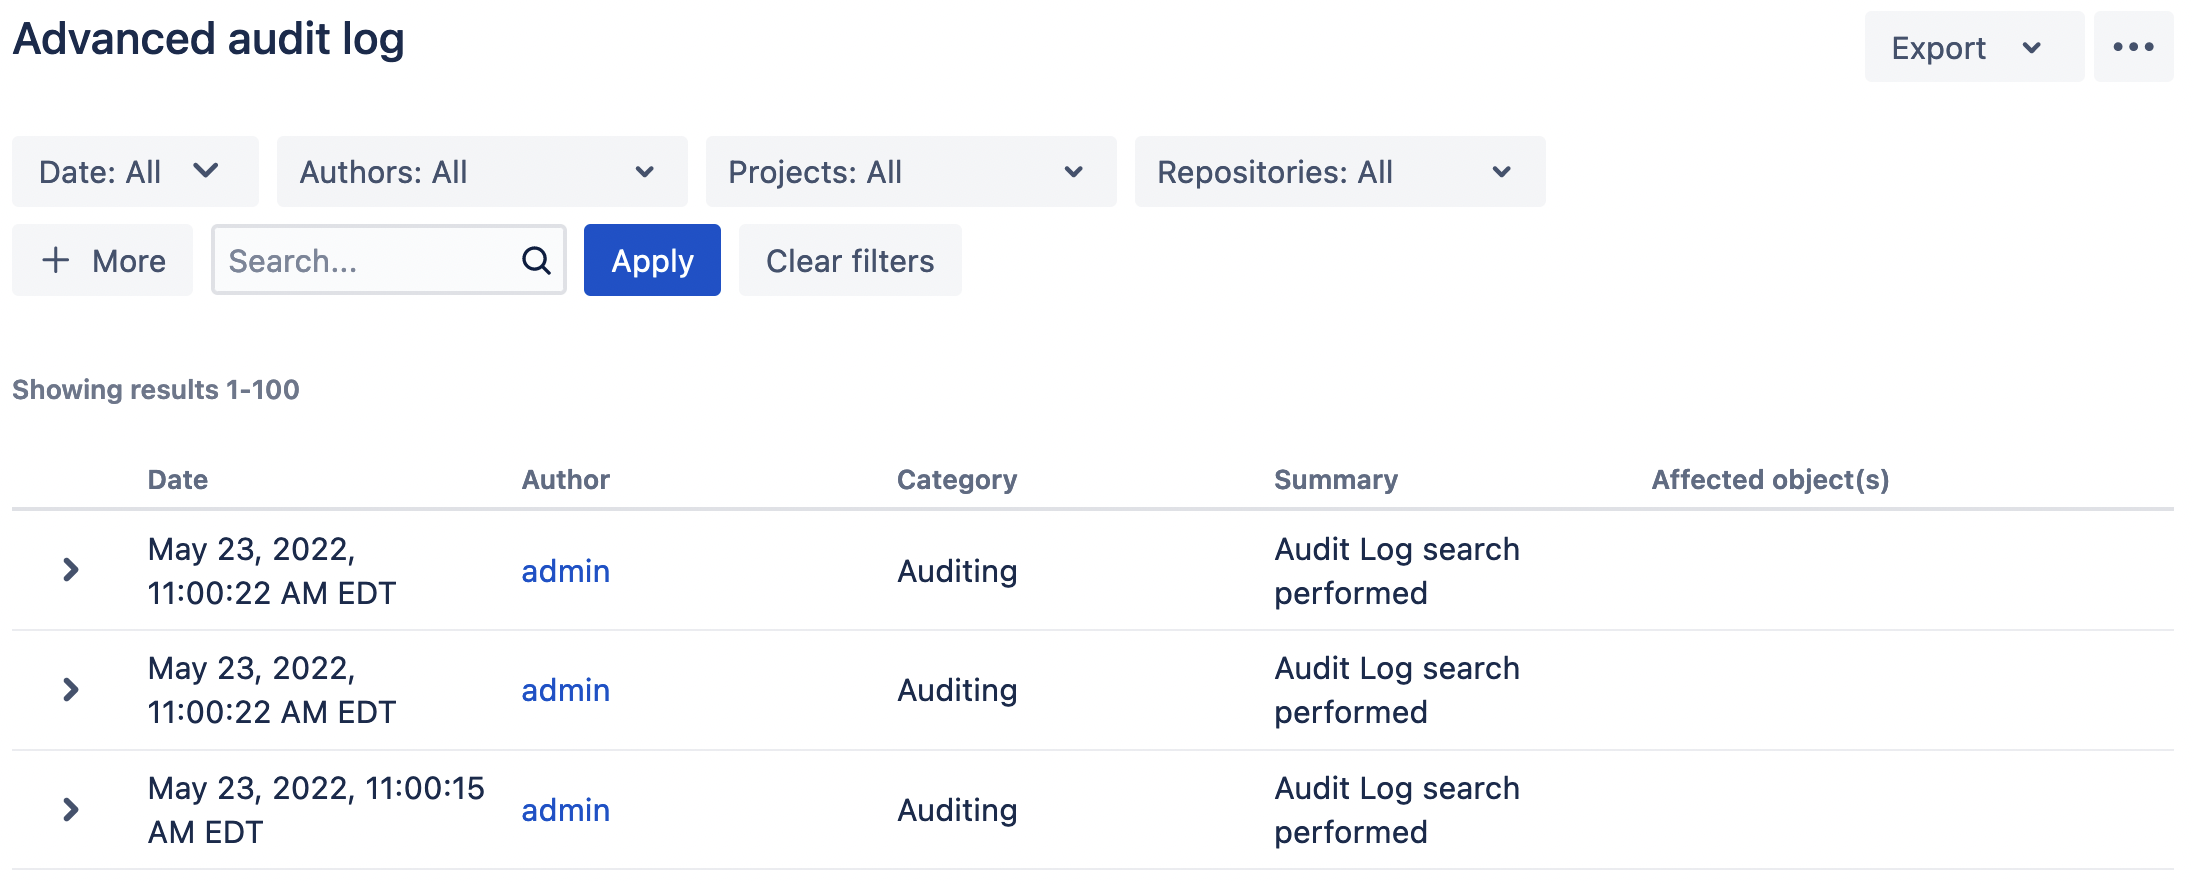Open admin link in first row
This screenshot has width=2194, height=884.
pyautogui.click(x=565, y=571)
